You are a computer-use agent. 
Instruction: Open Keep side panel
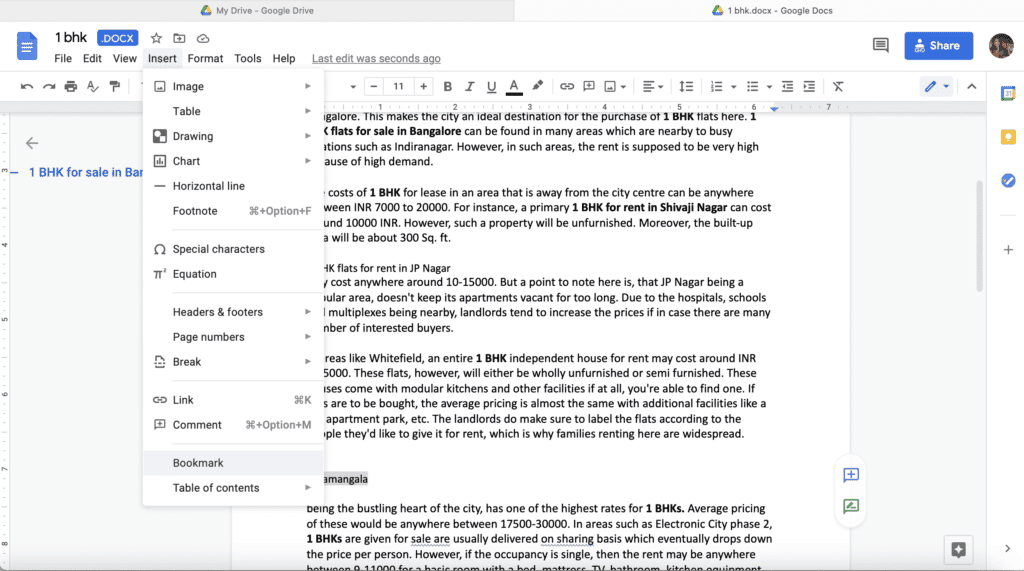click(1008, 137)
